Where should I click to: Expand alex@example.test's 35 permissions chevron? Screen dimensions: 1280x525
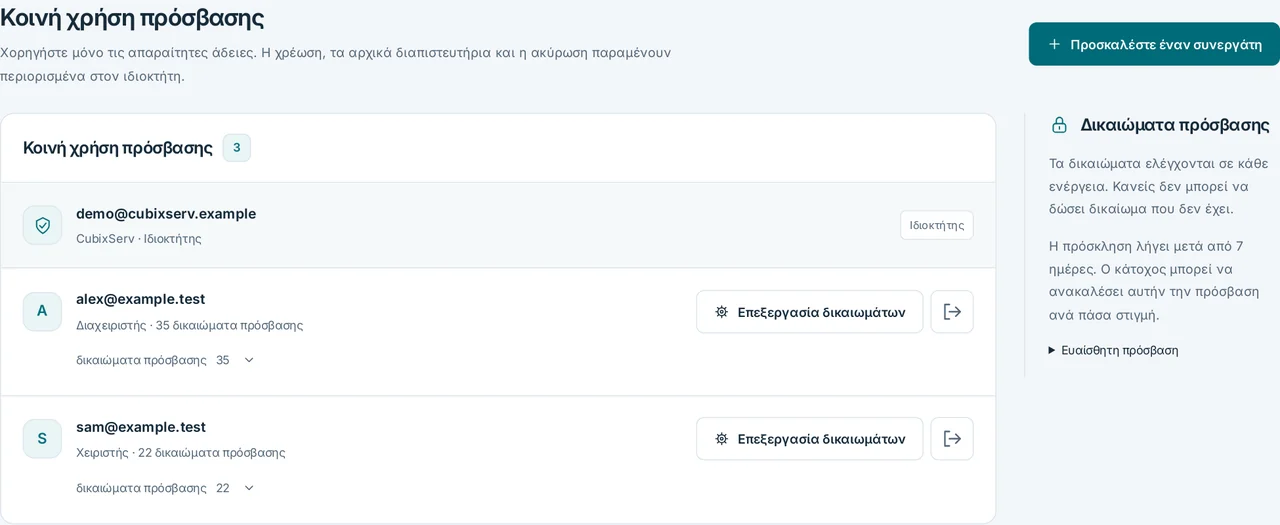(249, 360)
